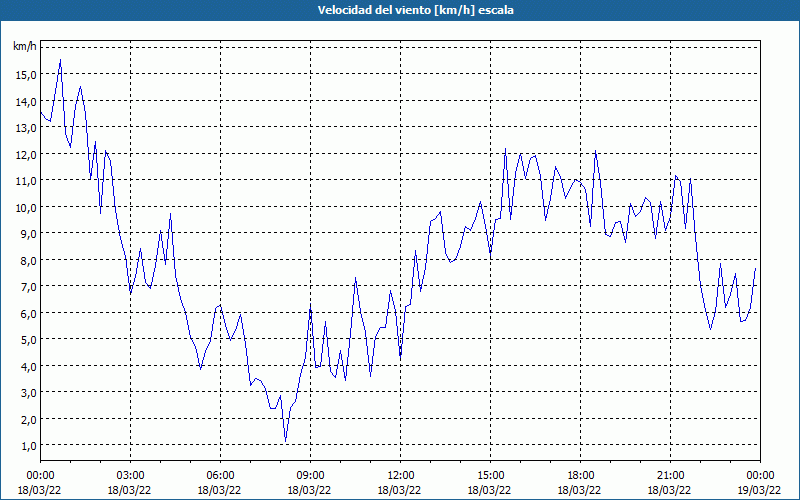Click the 'km/h' unit label on the y-axis
The width and height of the screenshot is (800, 500).
[24, 47]
